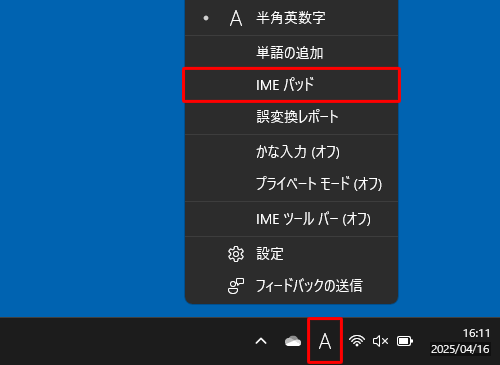Open 設定 with the gear icon
Viewport: 500px width, 365px height.
point(291,254)
